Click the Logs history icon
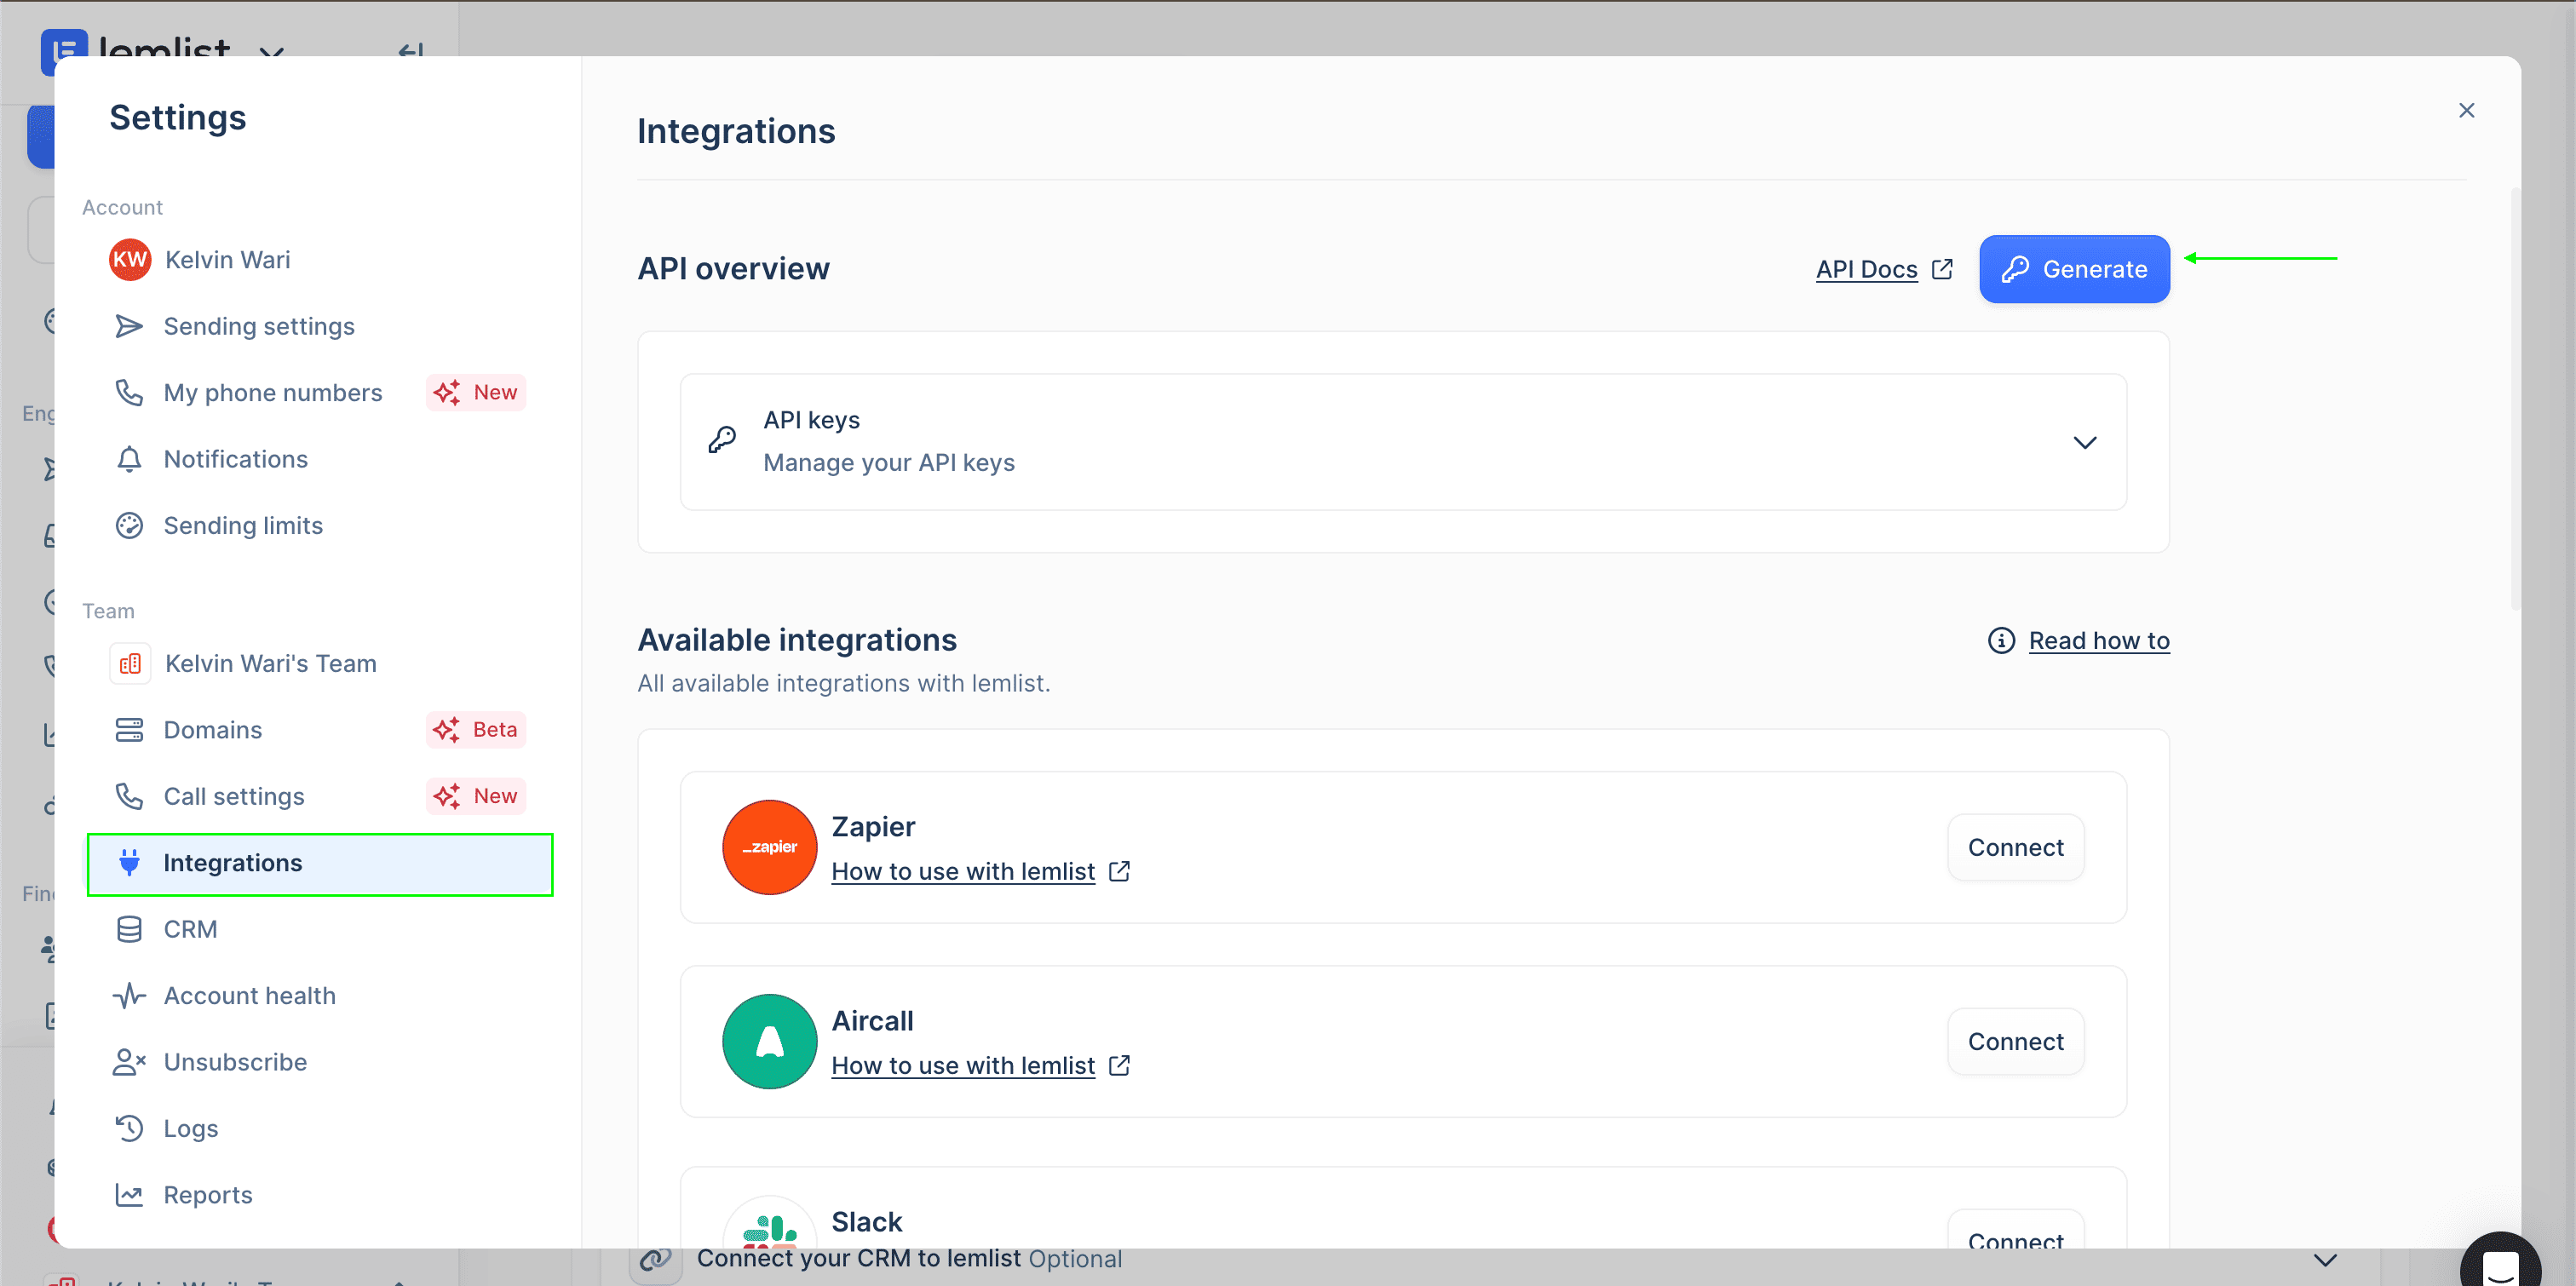Viewport: 2576px width, 1286px height. [x=129, y=1128]
